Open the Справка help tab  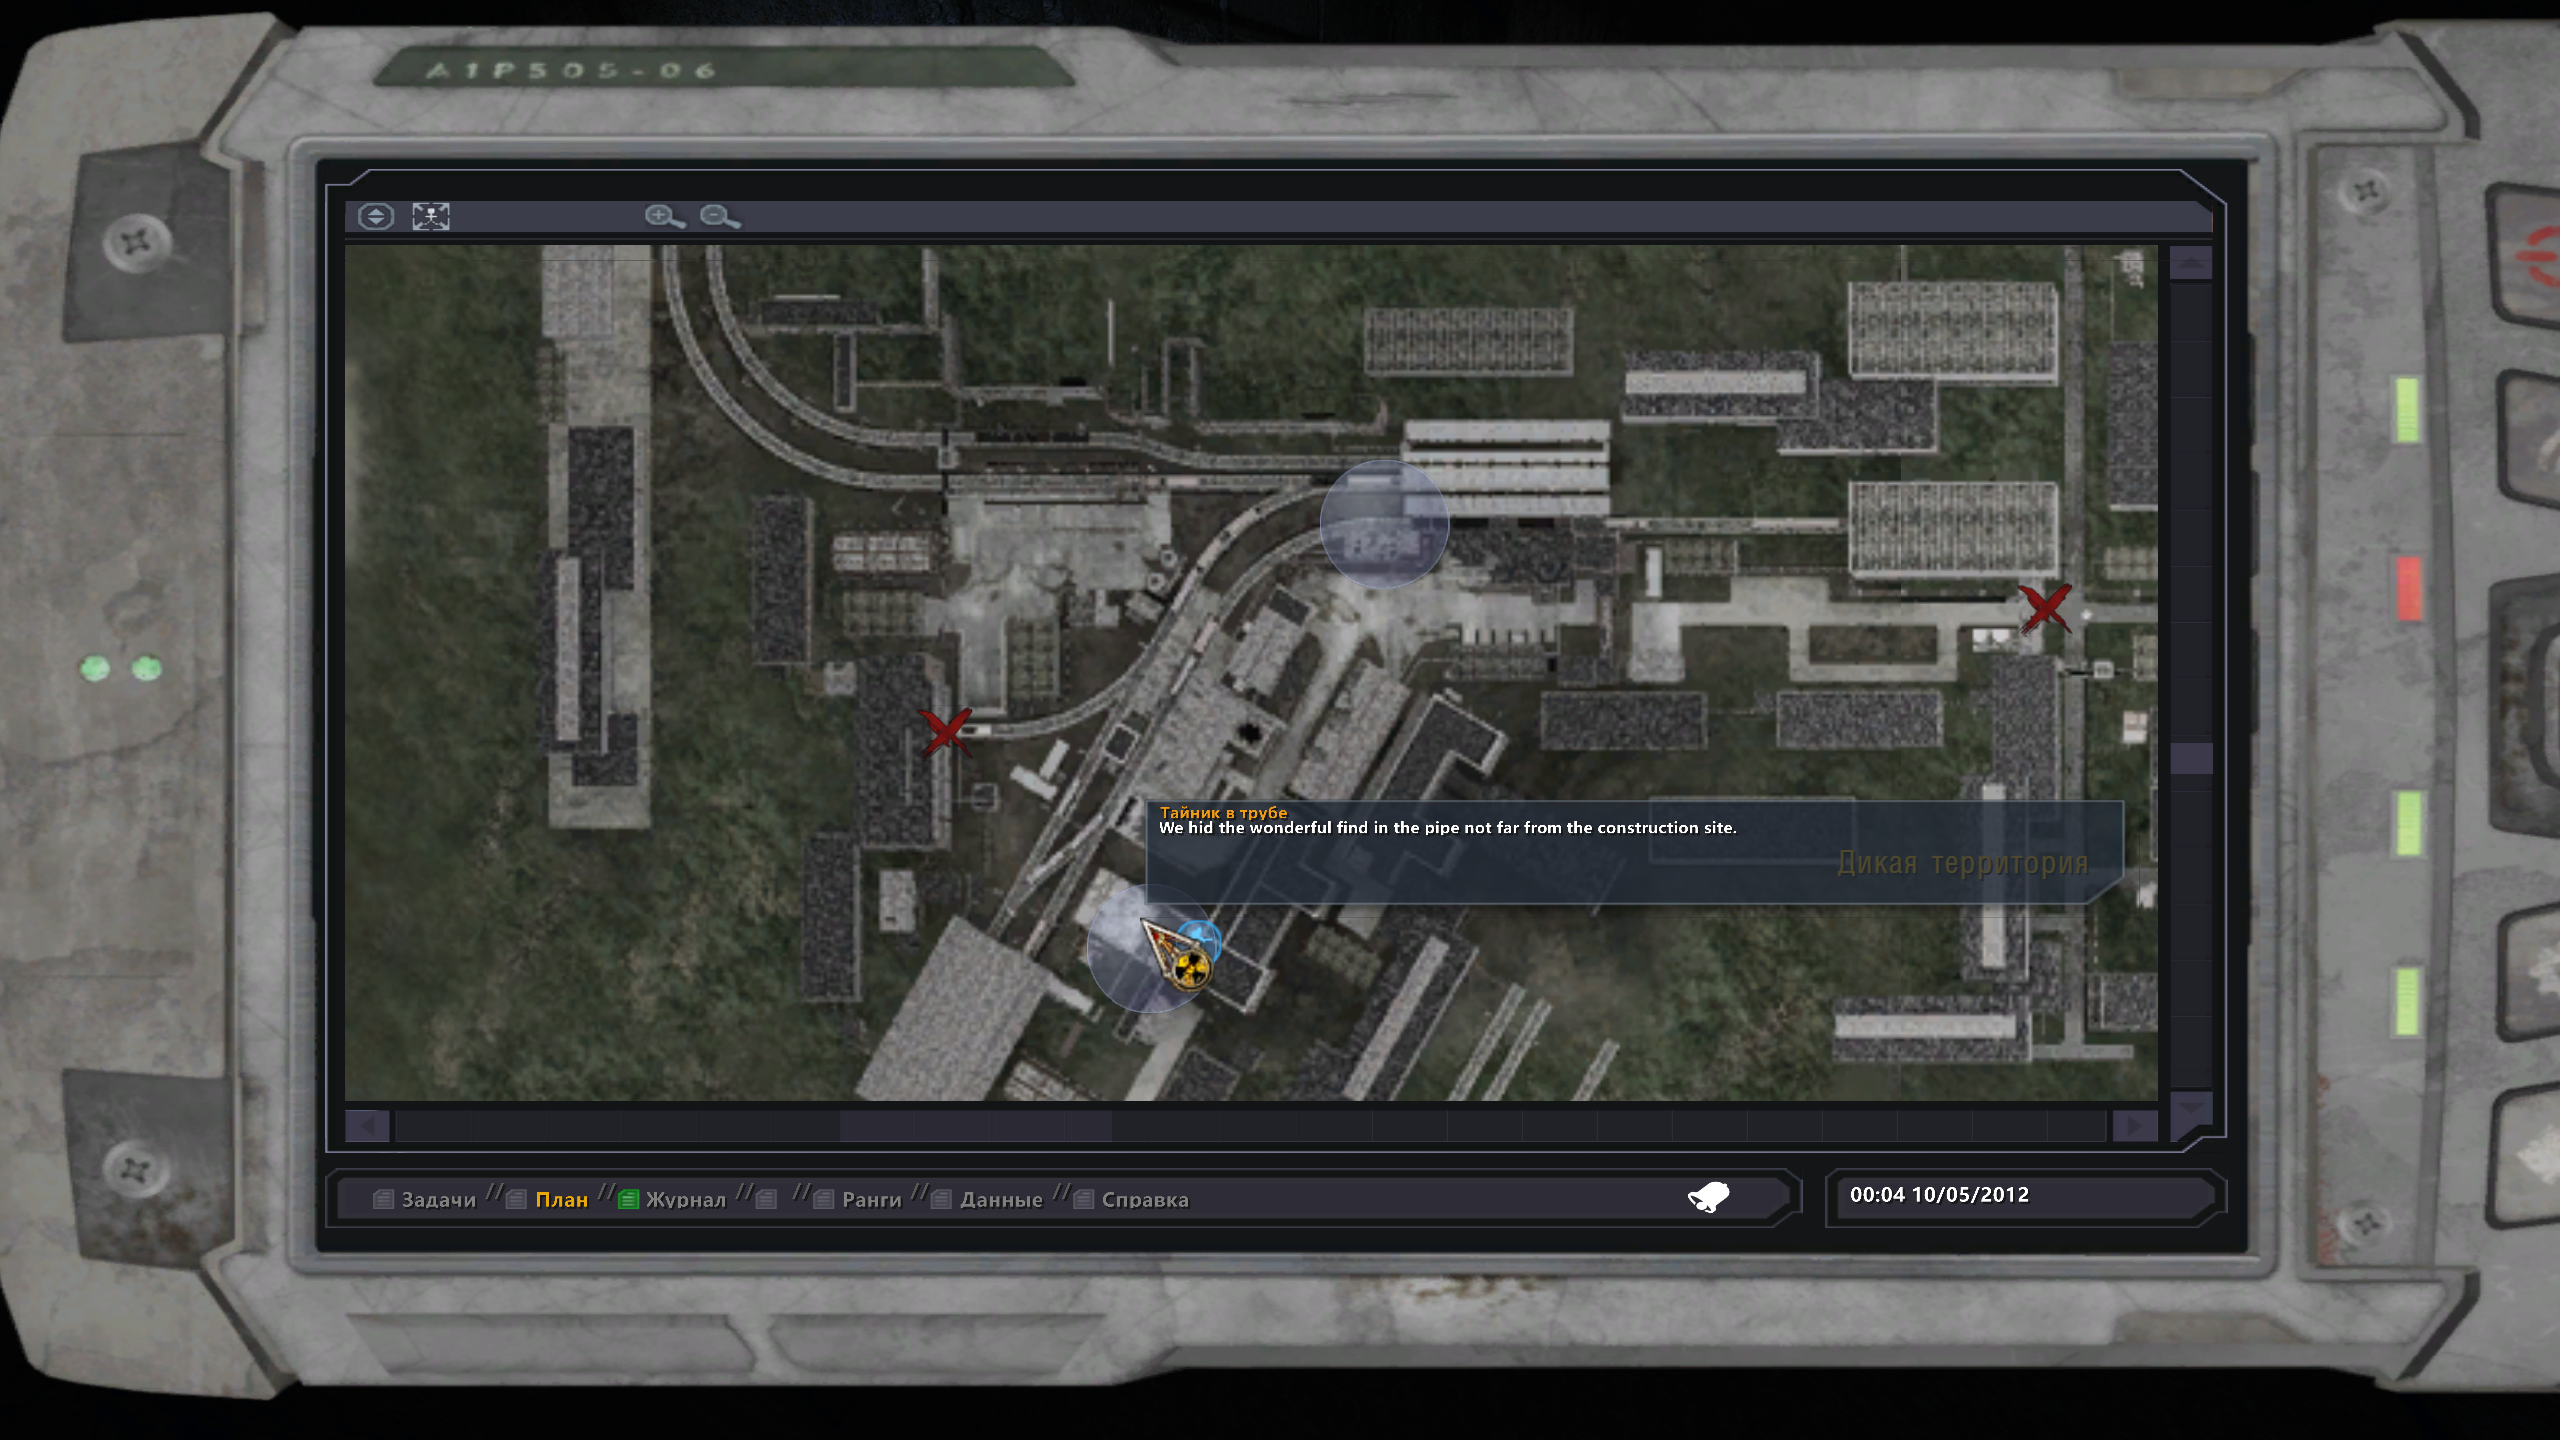[x=1144, y=1199]
